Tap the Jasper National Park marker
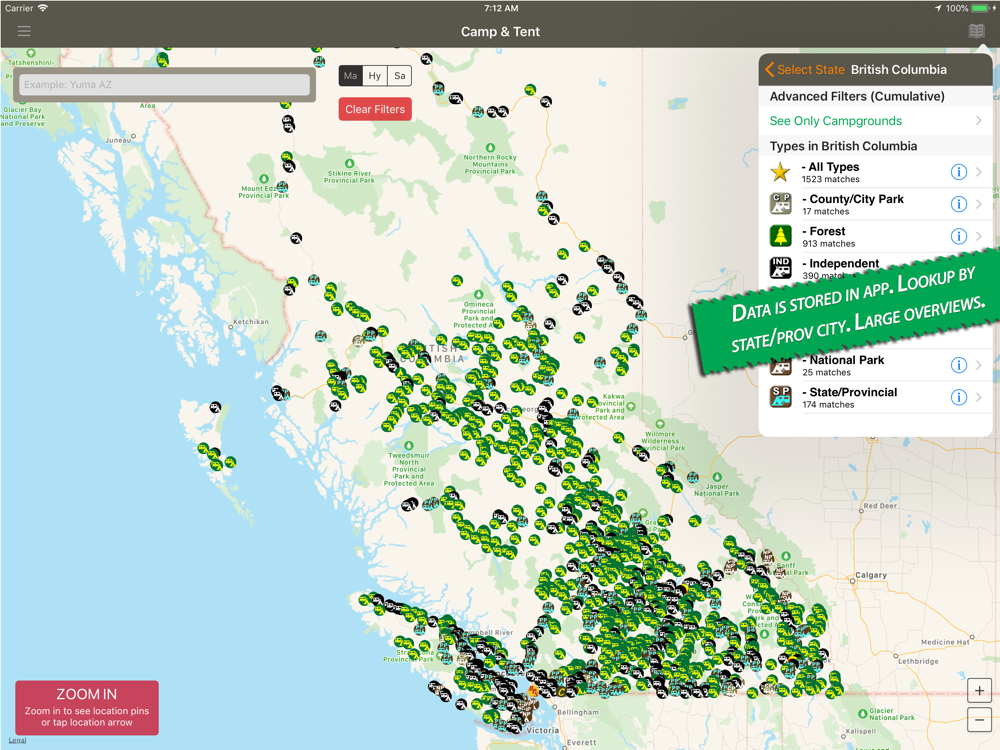Image resolution: width=1000 pixels, height=750 pixels. 717,477
